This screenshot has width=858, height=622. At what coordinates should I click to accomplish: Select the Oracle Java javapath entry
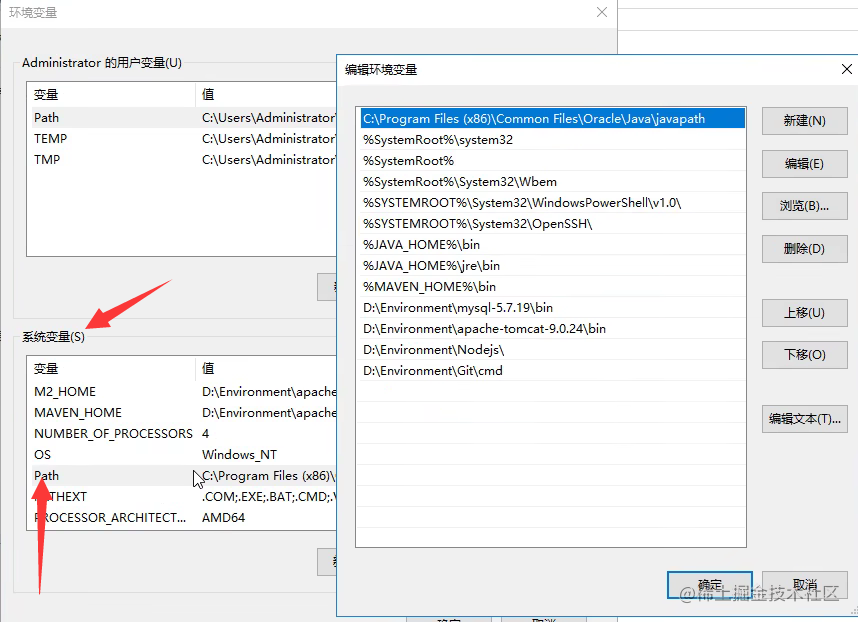click(x=550, y=117)
